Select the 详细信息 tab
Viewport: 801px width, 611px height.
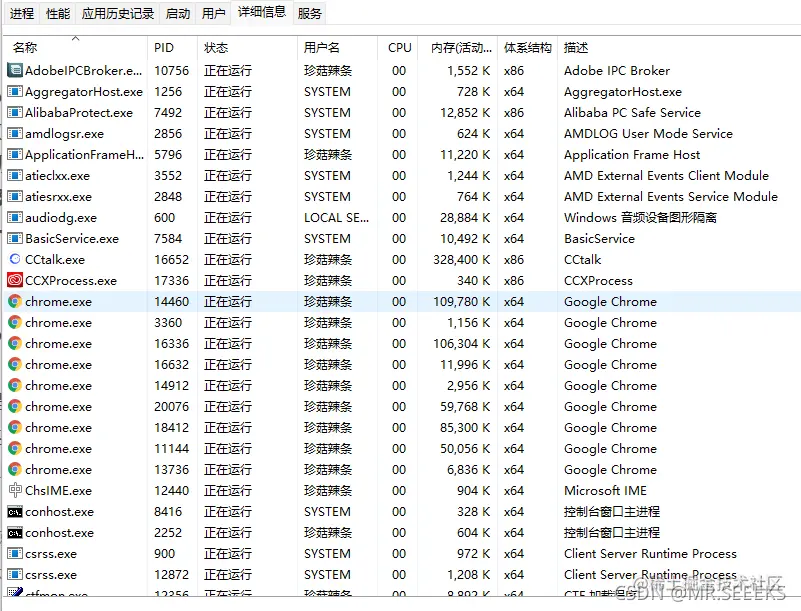(262, 12)
